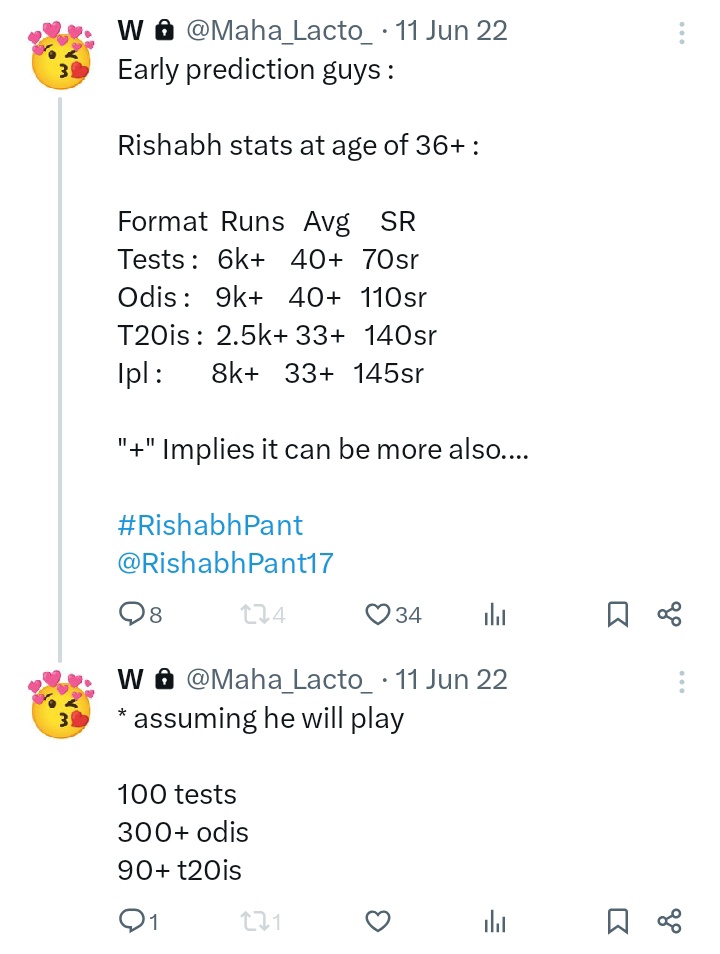Open more options for first tweet
The width and height of the screenshot is (720, 954).
682,33
